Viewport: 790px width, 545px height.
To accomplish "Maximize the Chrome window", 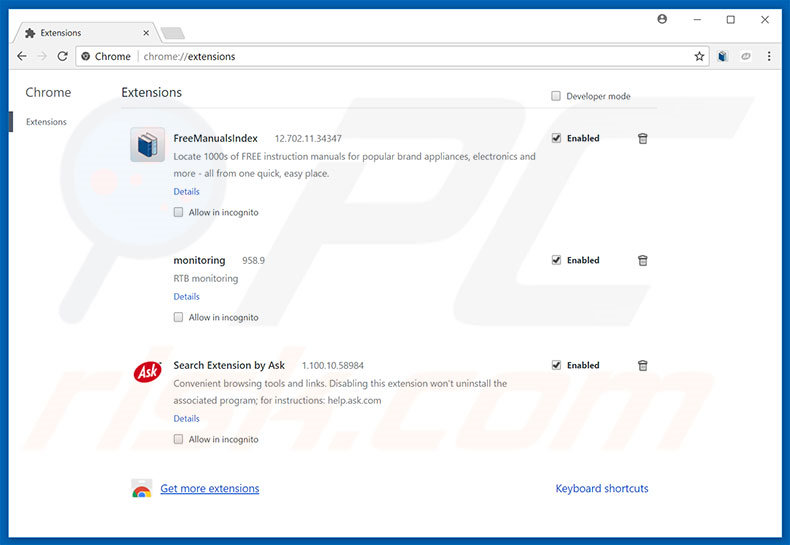I will [731, 20].
